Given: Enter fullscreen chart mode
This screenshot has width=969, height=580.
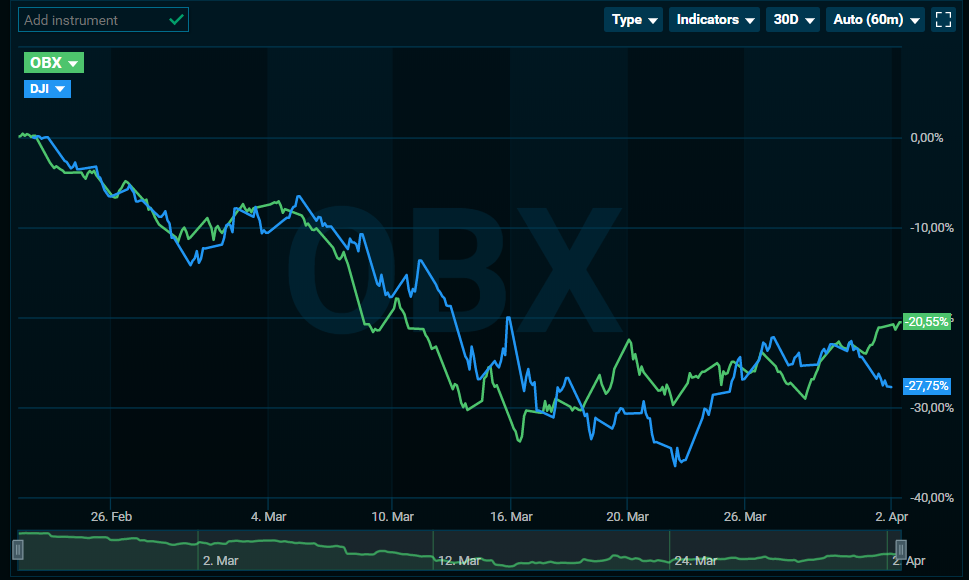Looking at the screenshot, I should pyautogui.click(x=944, y=20).
